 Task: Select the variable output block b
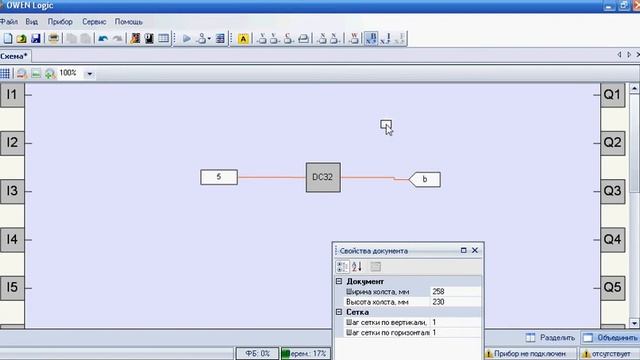(424, 180)
